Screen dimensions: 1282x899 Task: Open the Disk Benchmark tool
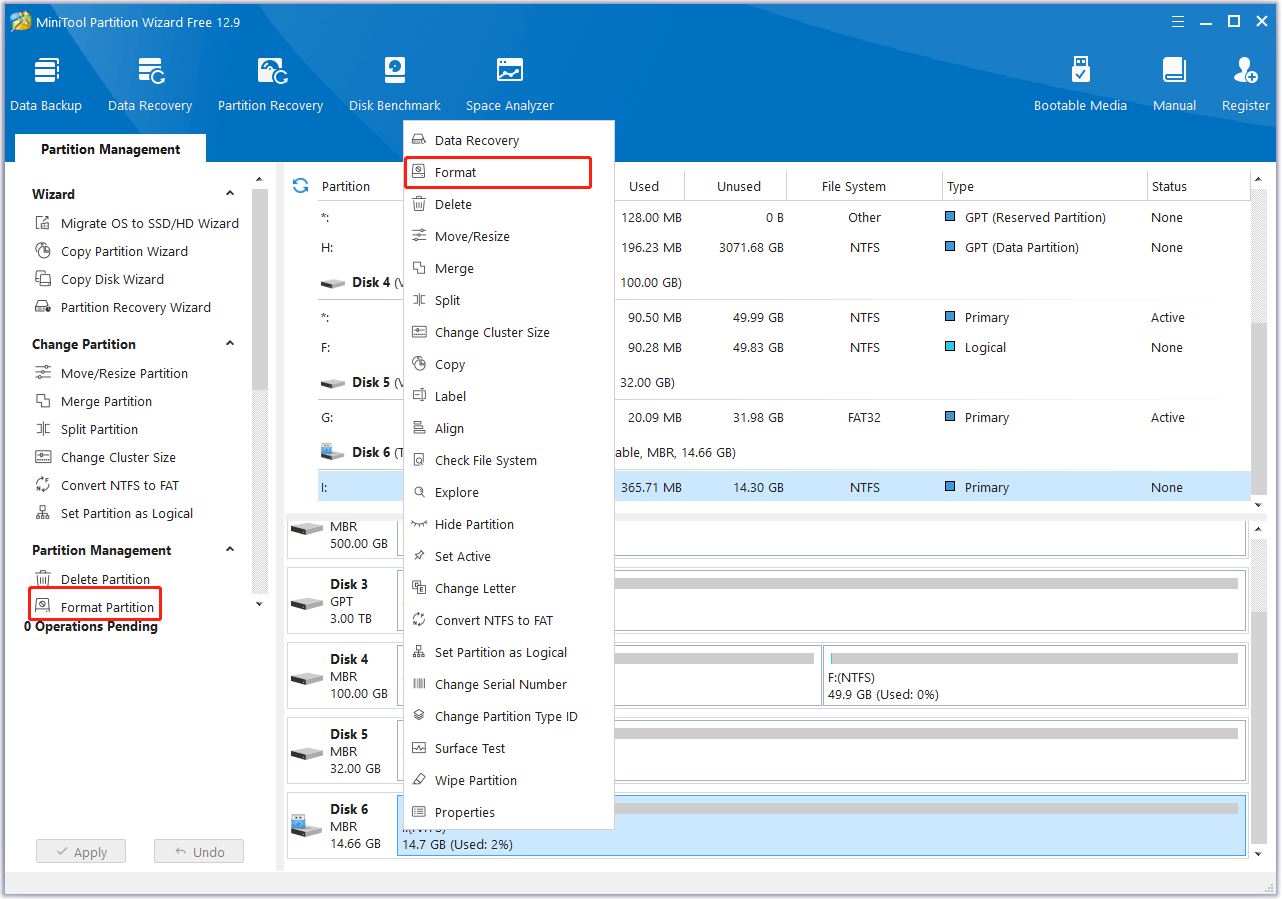[x=395, y=85]
